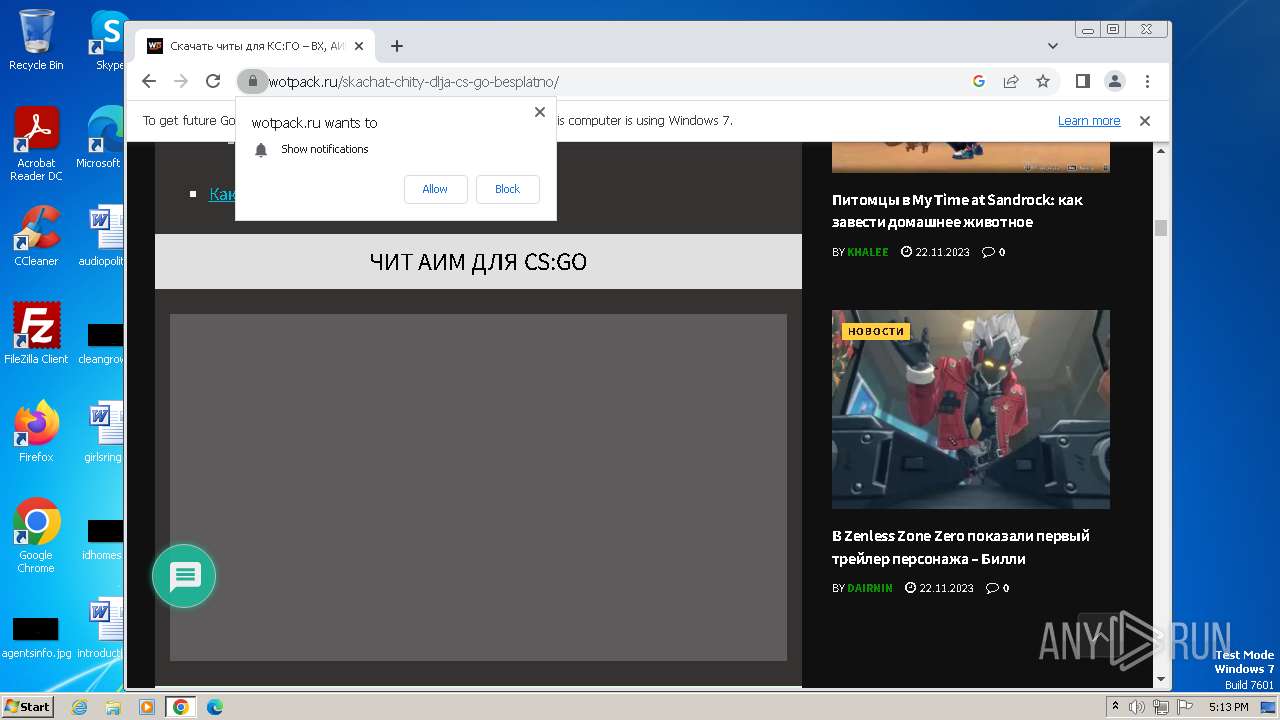Open author DAIRNIN's profile link

[870, 588]
